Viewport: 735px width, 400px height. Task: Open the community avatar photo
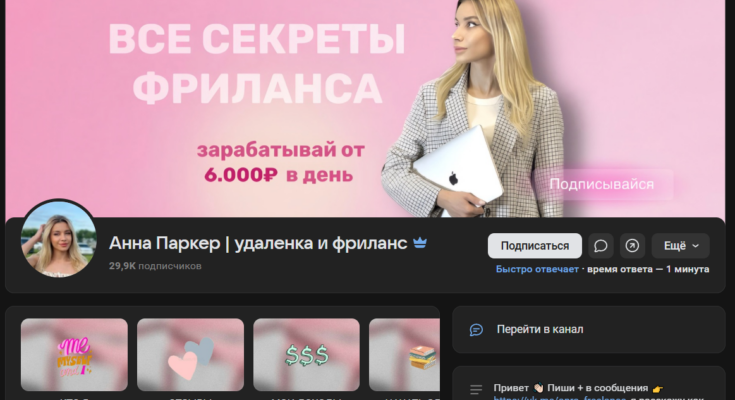(x=59, y=238)
